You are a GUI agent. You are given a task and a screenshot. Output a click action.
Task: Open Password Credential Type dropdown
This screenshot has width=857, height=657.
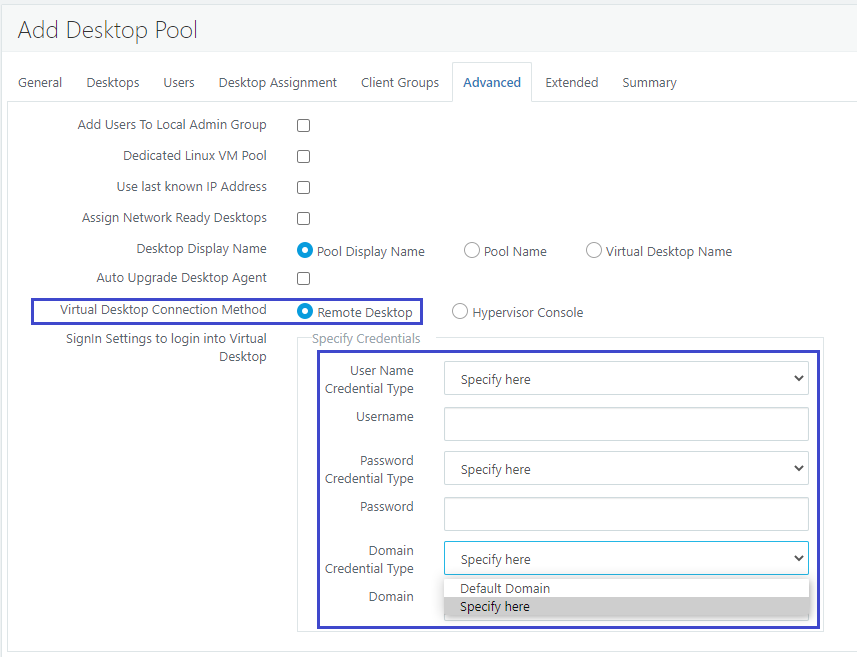click(x=626, y=468)
